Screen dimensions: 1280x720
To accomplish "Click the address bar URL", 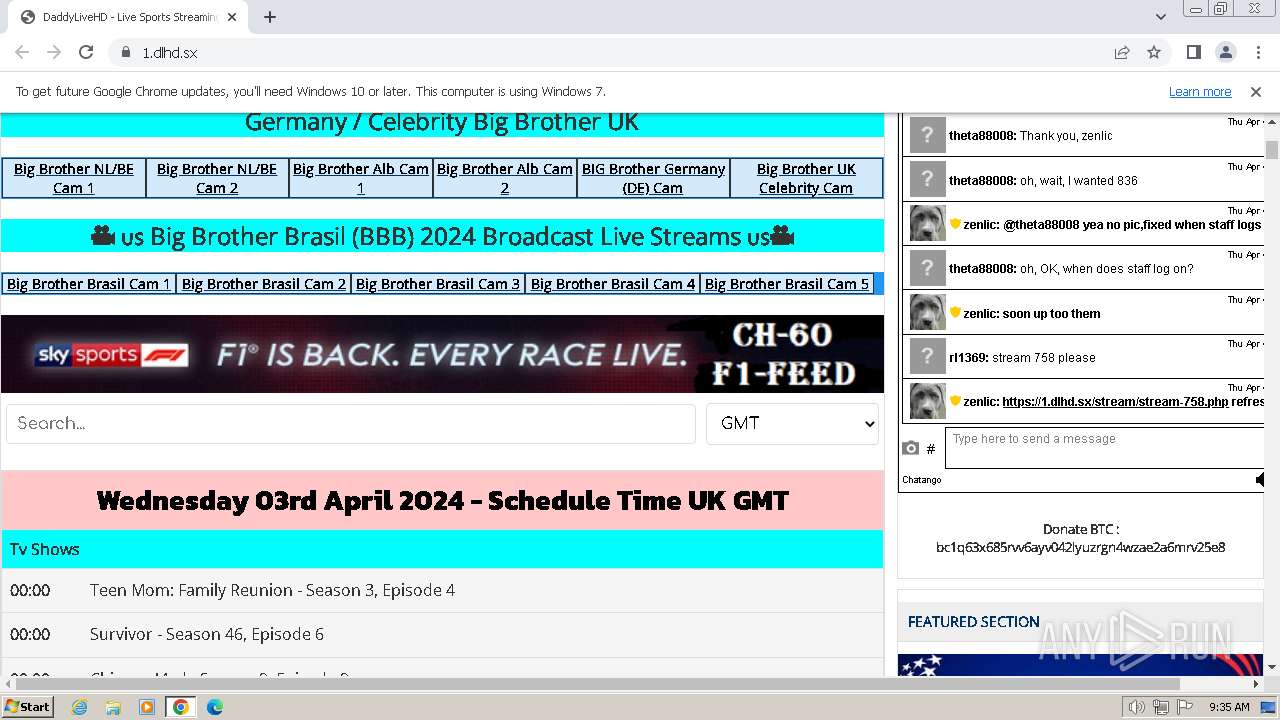I will 170,53.
